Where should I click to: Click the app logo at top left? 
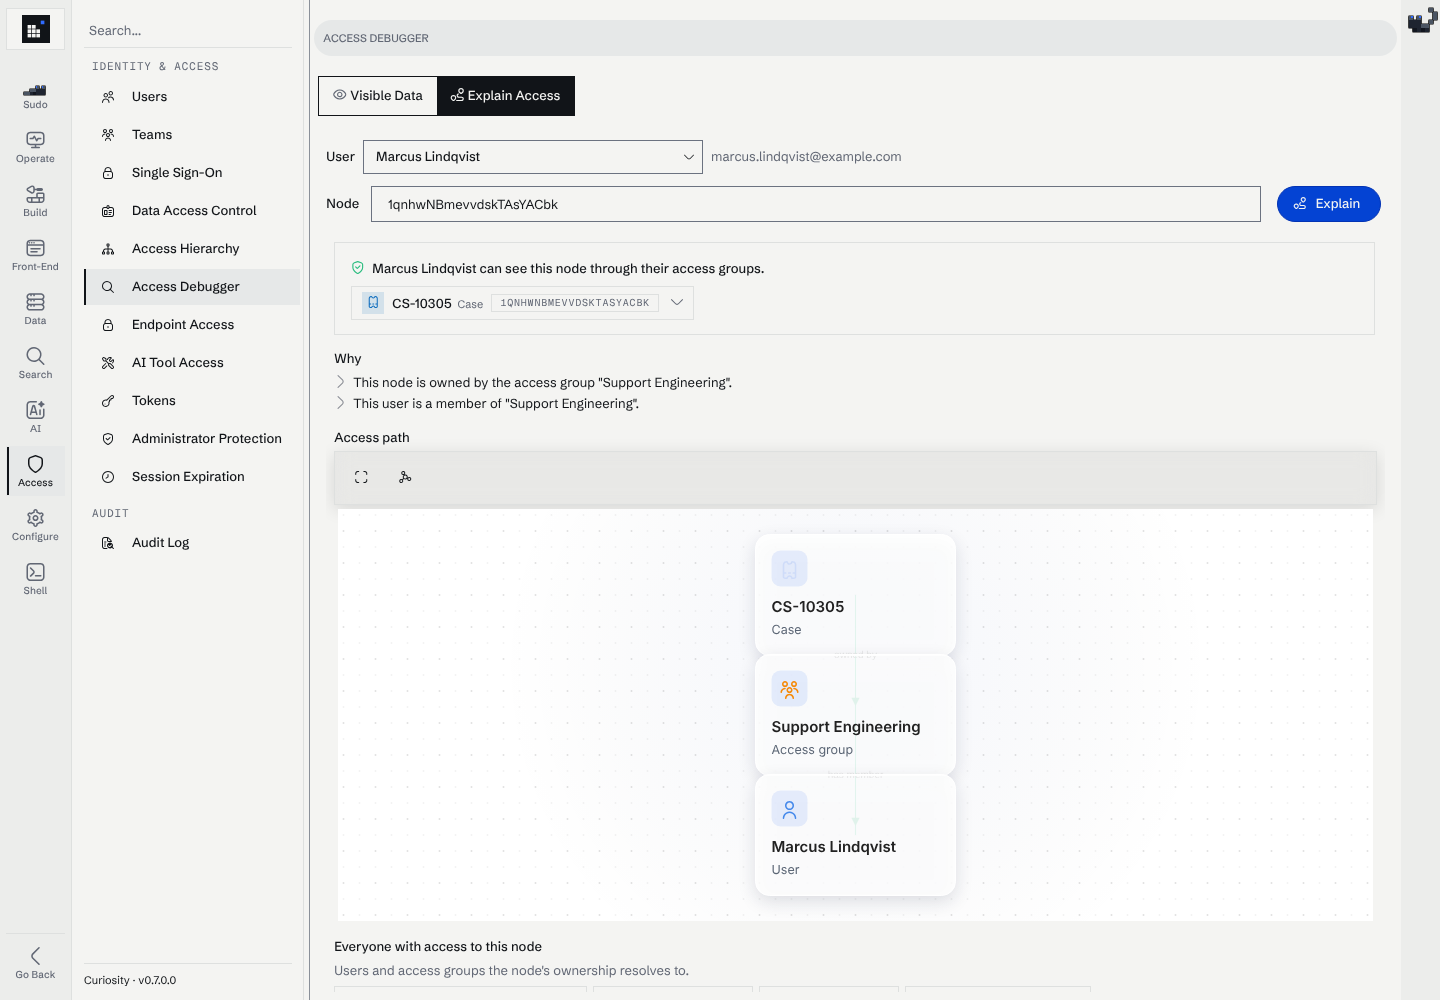[x=35, y=30]
